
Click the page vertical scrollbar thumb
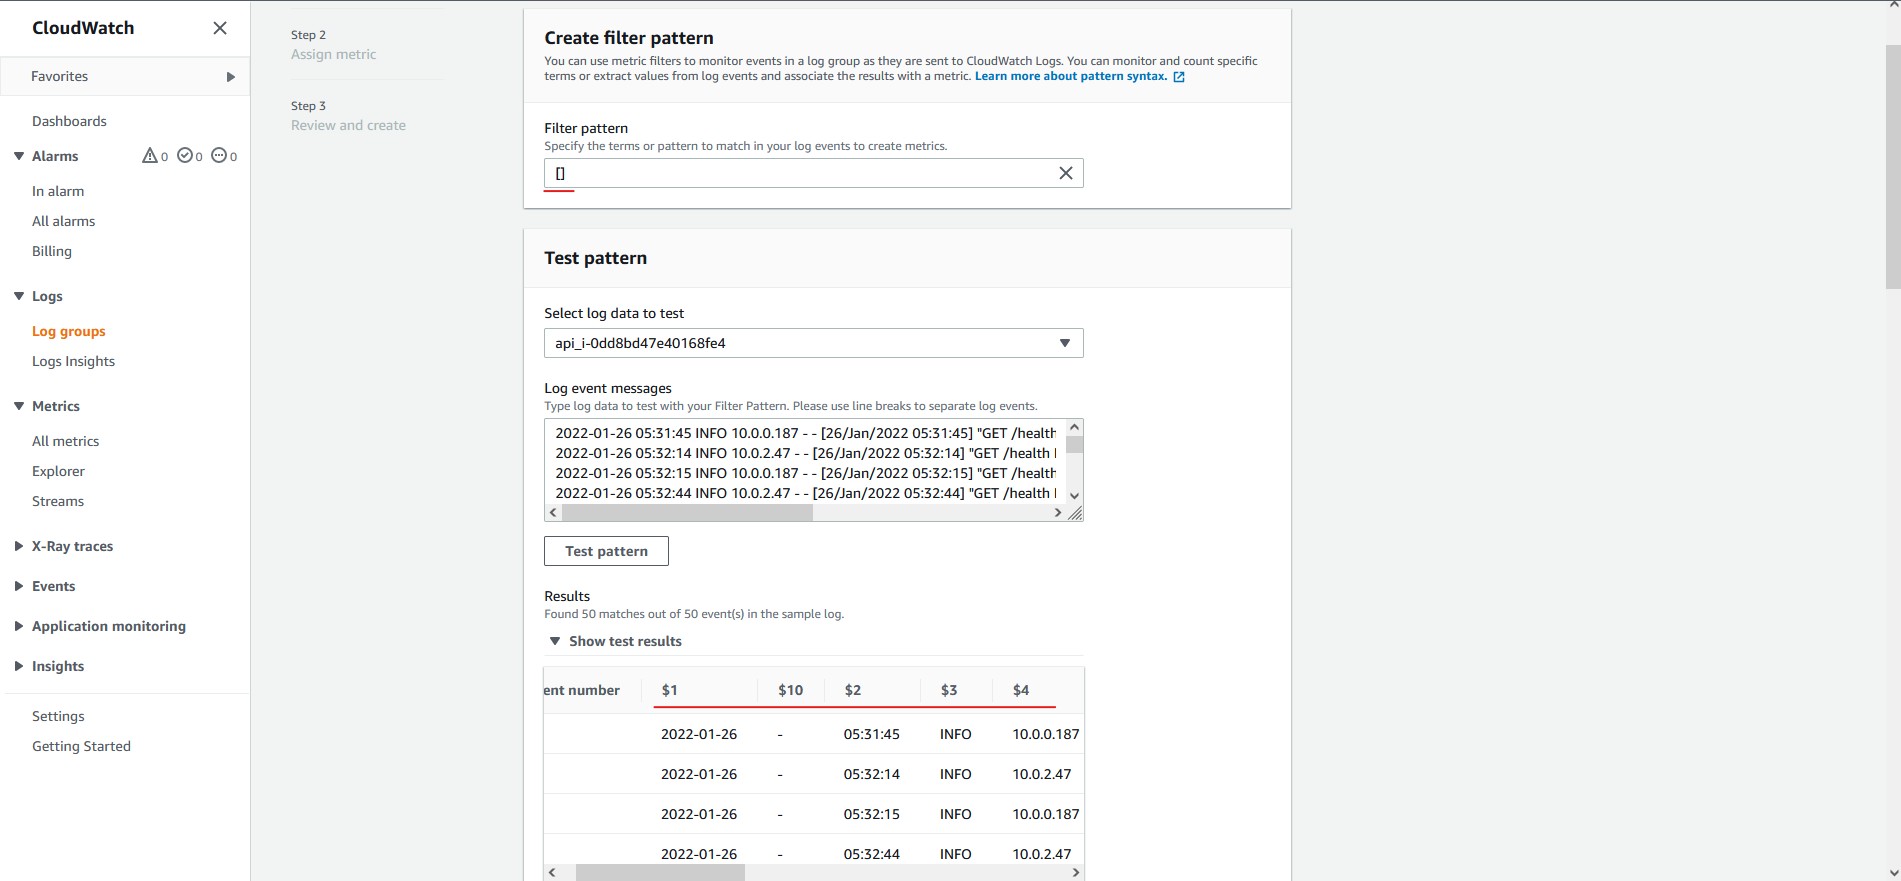[x=1892, y=166]
